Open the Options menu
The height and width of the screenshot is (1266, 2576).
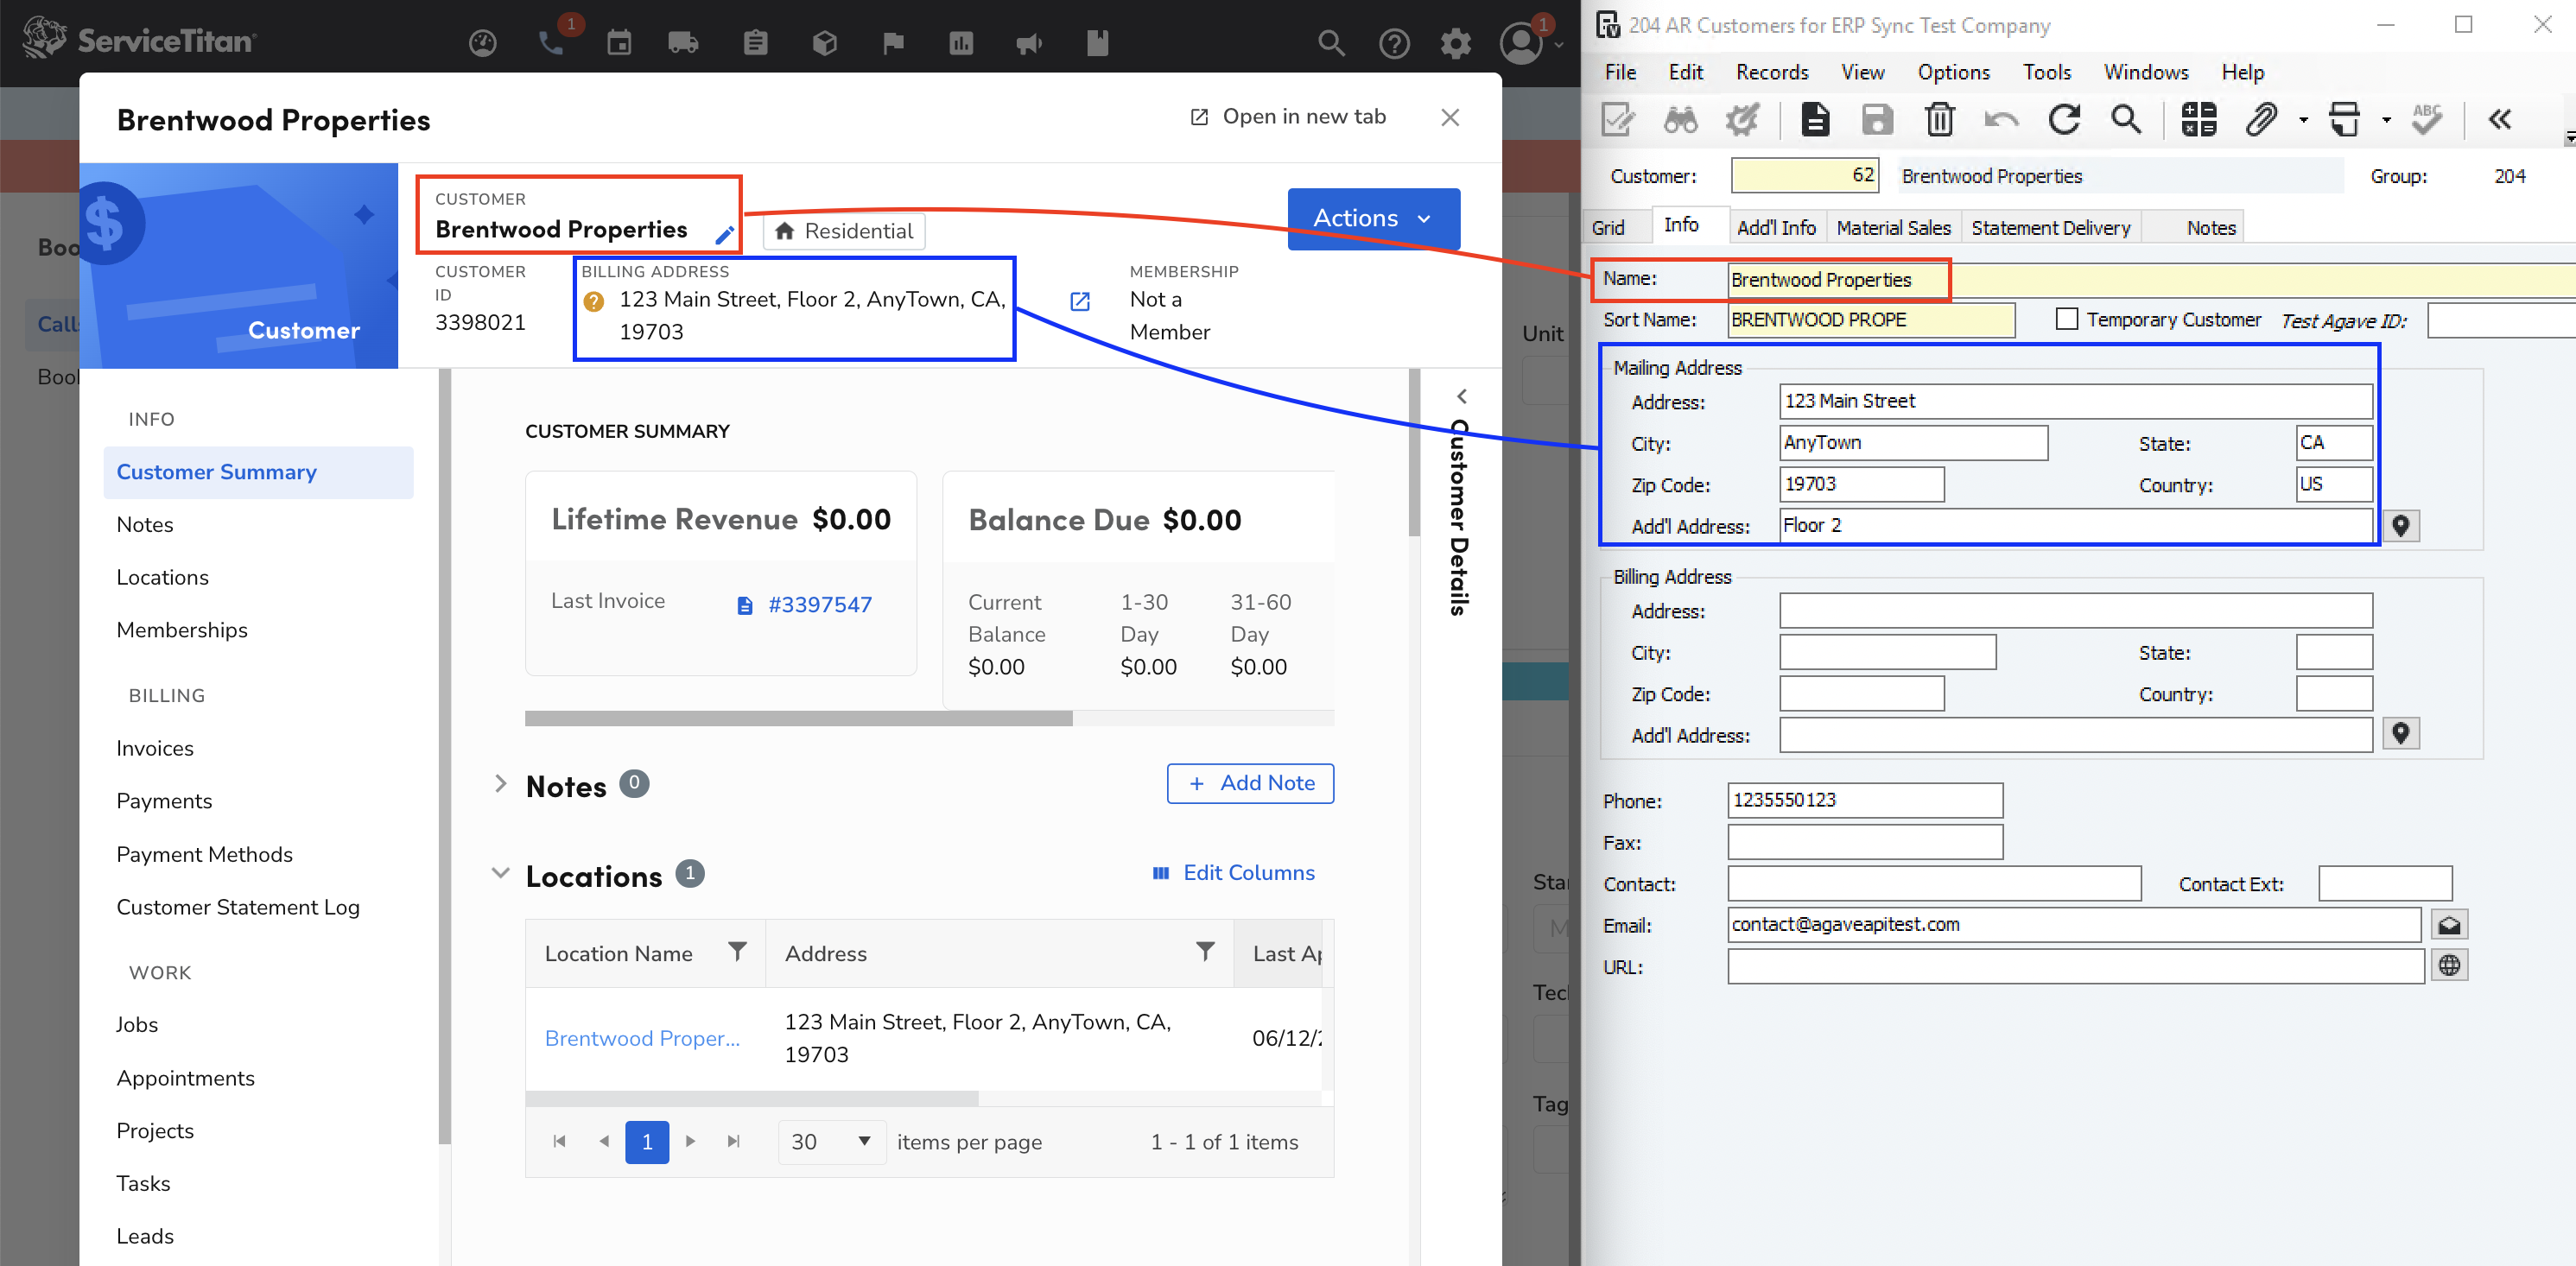click(x=1953, y=72)
